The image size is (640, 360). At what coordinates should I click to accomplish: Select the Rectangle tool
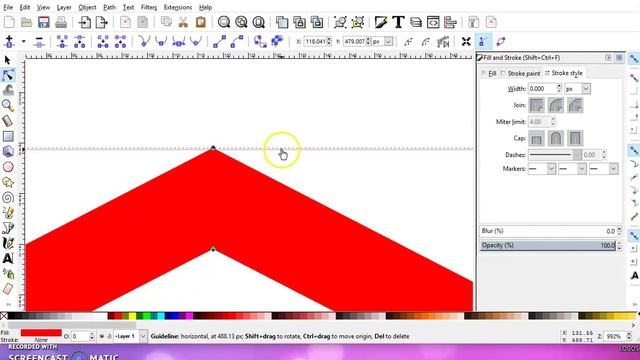[8, 136]
